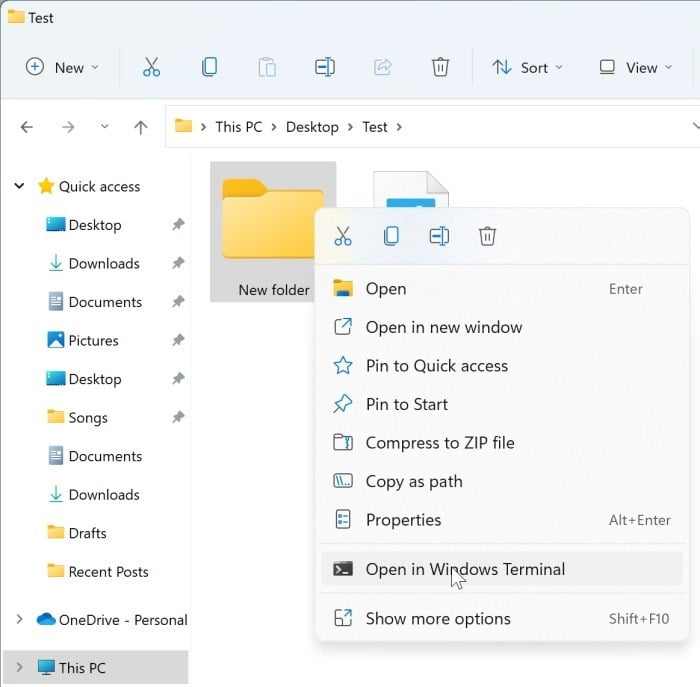This screenshot has width=700, height=687.
Task: Click Open in Windows Terminal
Action: pos(502,569)
